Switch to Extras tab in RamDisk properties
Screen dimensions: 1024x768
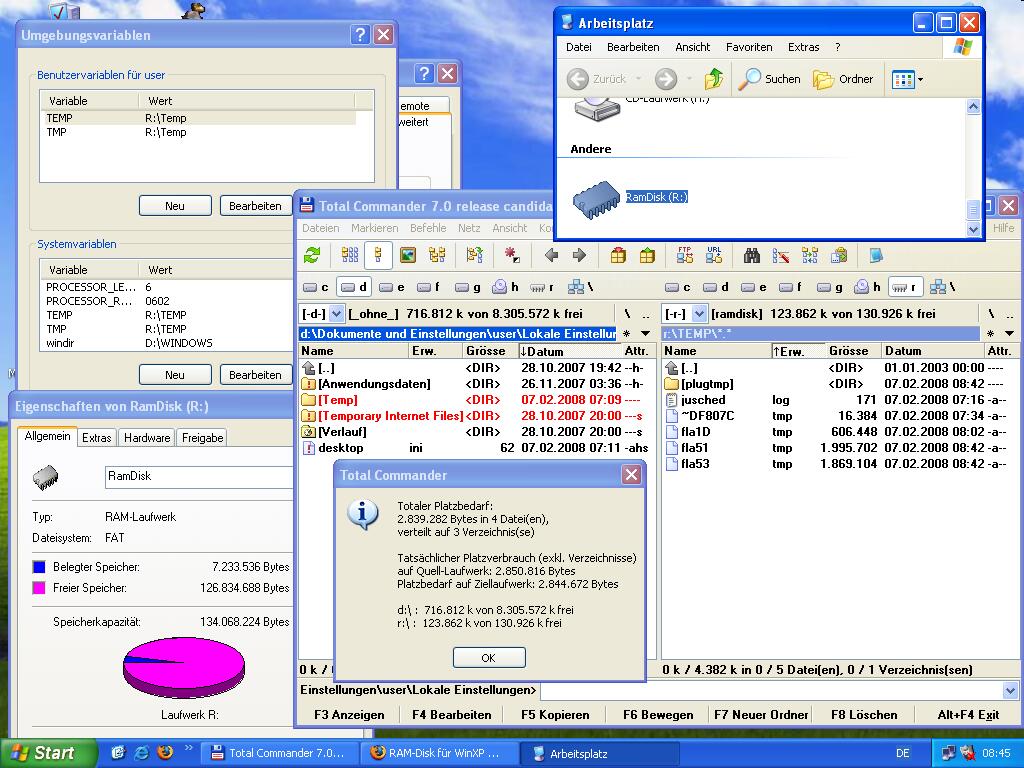pyautogui.click(x=97, y=438)
